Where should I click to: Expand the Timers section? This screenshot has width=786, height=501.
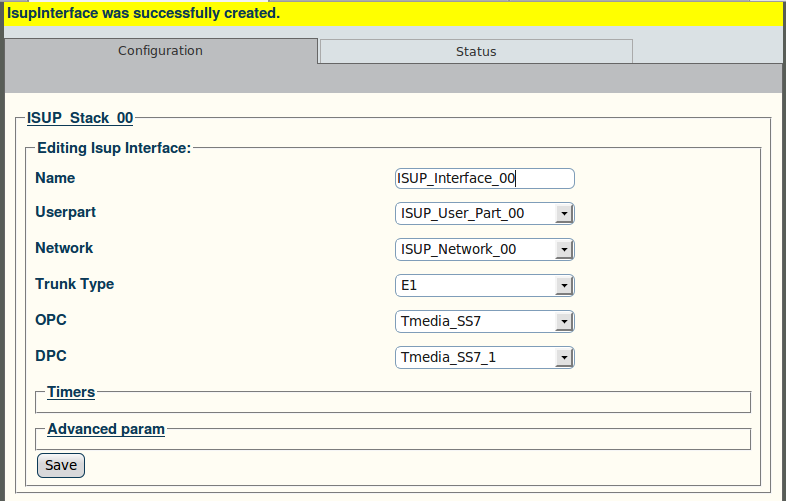click(x=71, y=392)
